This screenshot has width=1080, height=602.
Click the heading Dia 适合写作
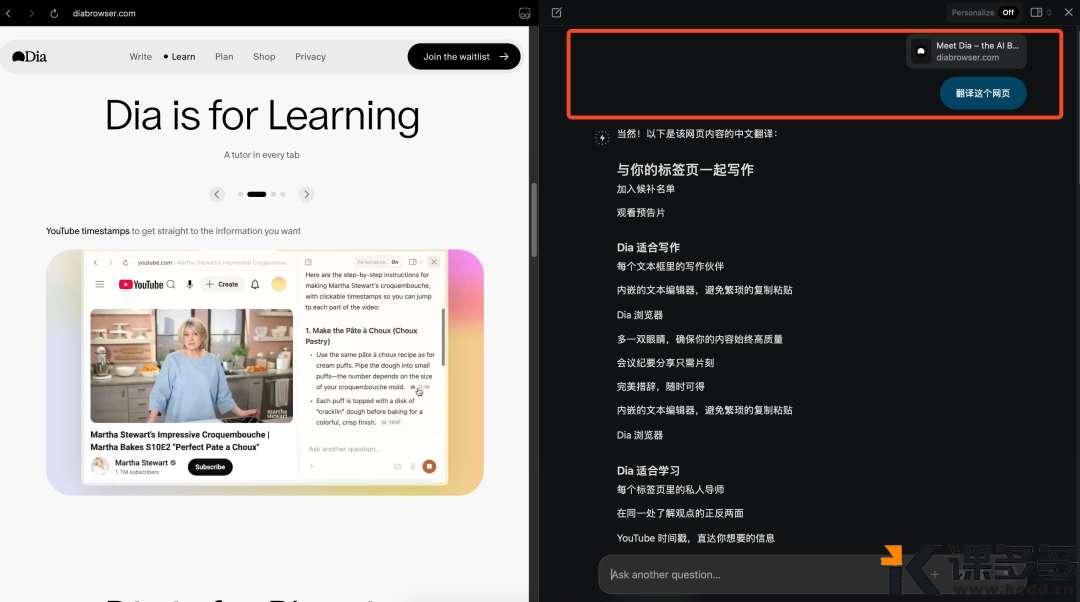click(648, 247)
